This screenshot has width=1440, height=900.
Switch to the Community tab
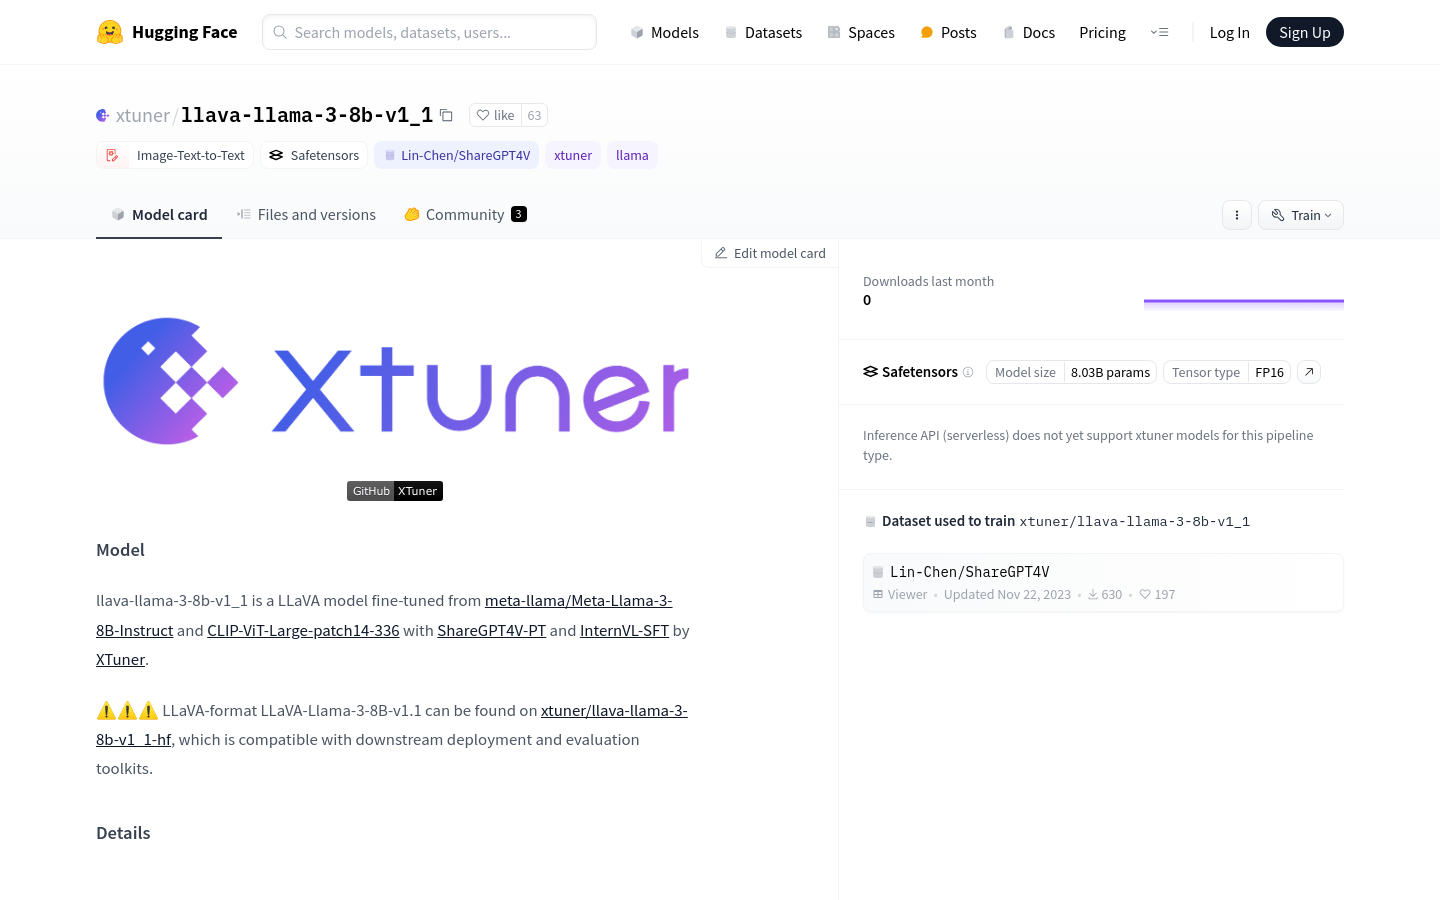pos(465,214)
